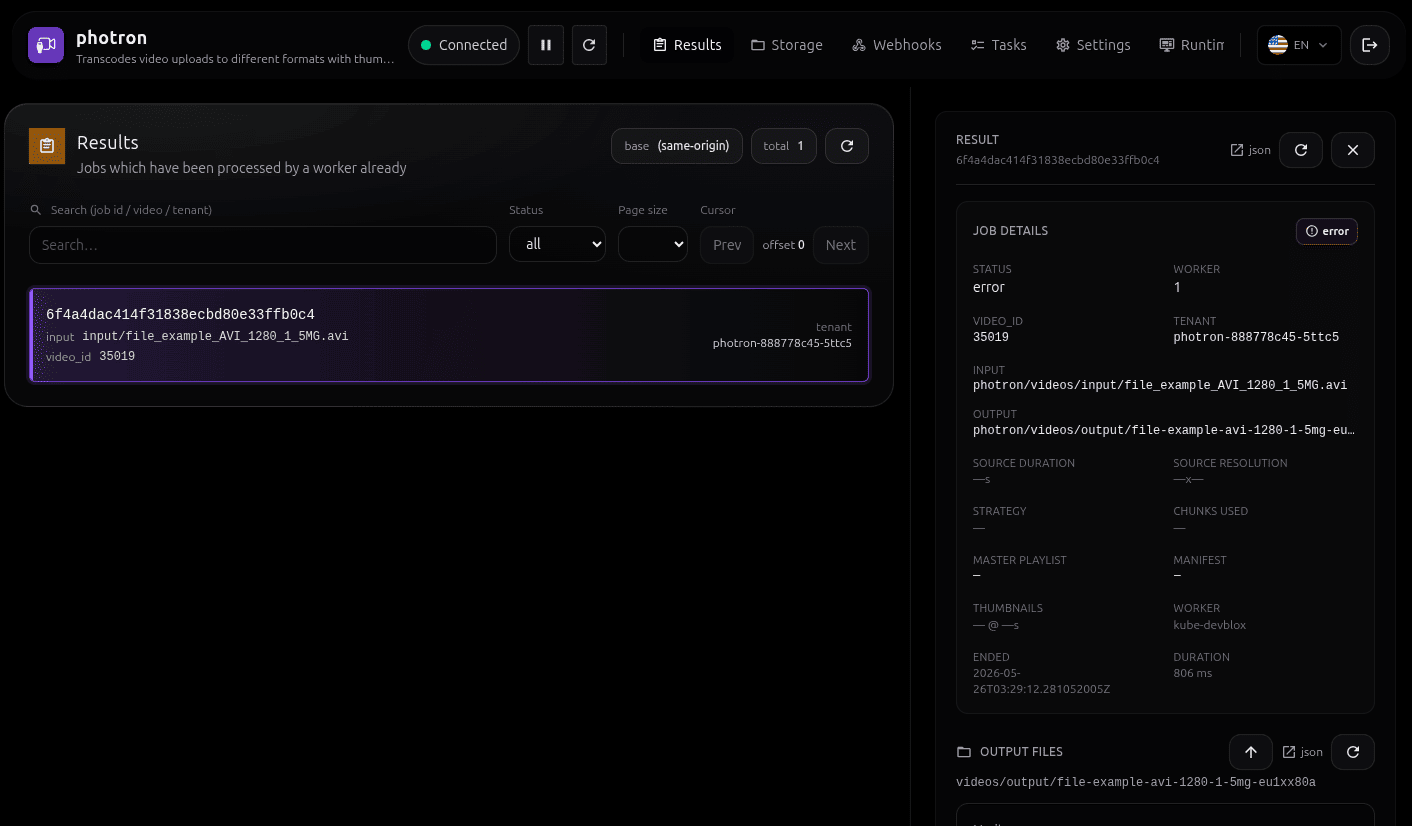Open the Status filter dropdown
Image resolution: width=1412 pixels, height=826 pixels.
click(x=557, y=244)
